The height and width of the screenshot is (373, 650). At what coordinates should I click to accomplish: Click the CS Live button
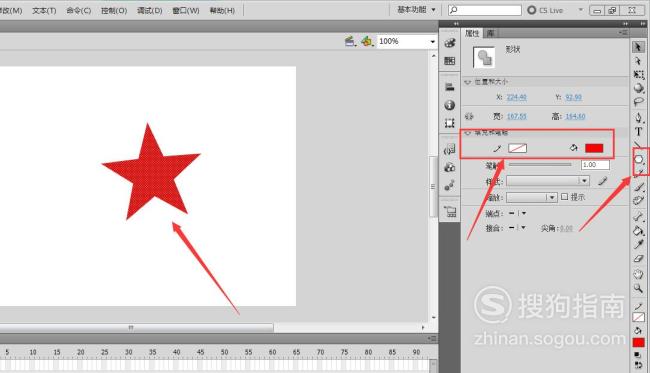(545, 10)
